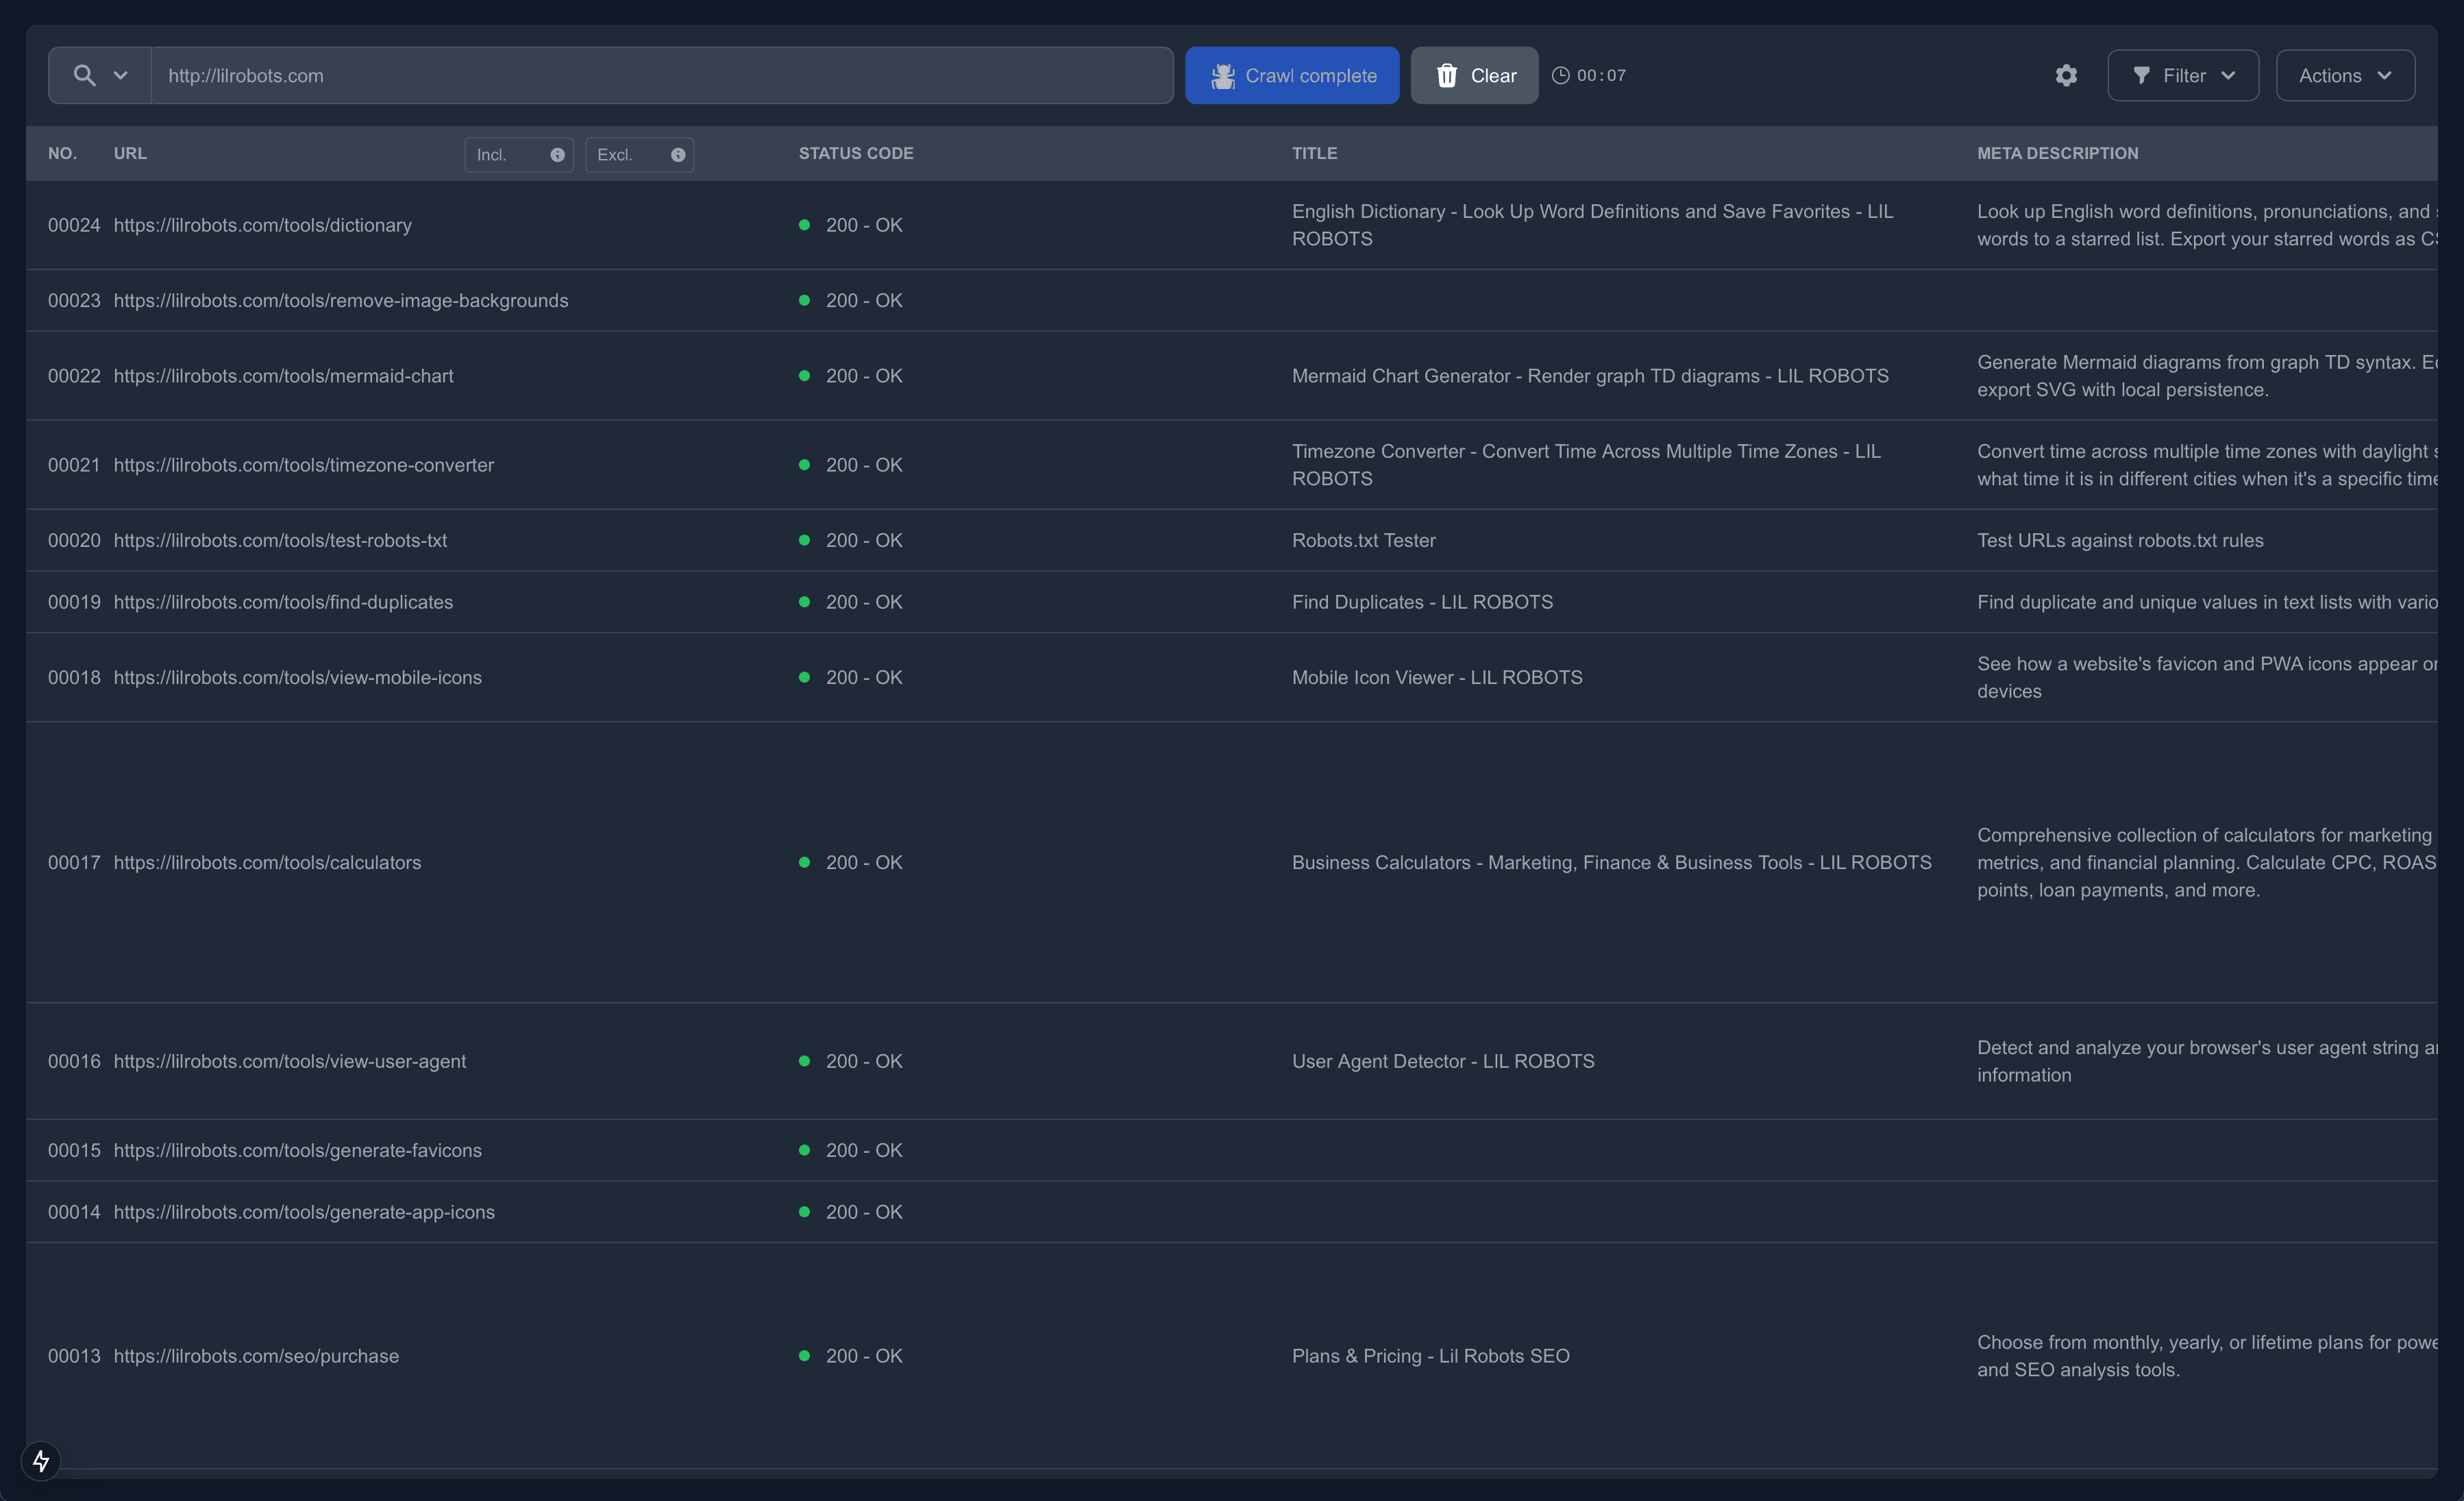Click the trash icon inside Clear button
Image resolution: width=2464 pixels, height=1501 pixels.
click(x=1447, y=75)
